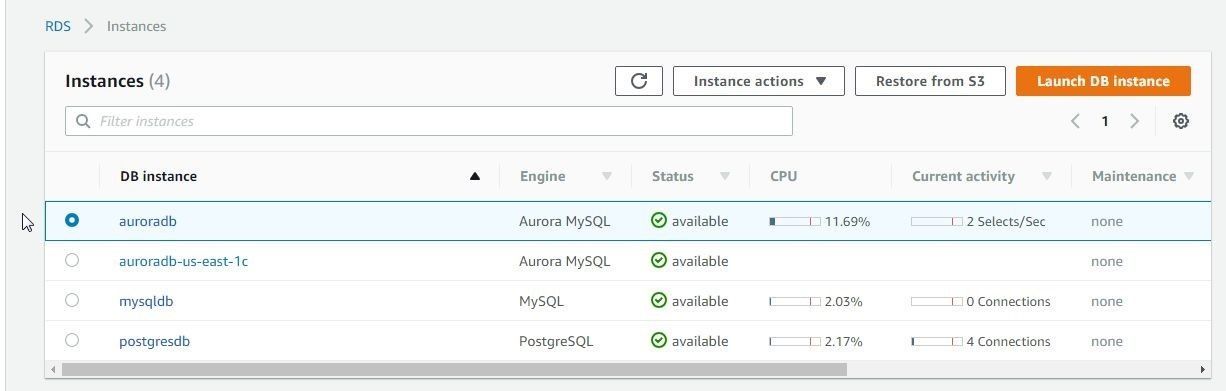Screen dimensions: 1226x391
Task: Expand Engine column filter arrow
Action: (606, 176)
